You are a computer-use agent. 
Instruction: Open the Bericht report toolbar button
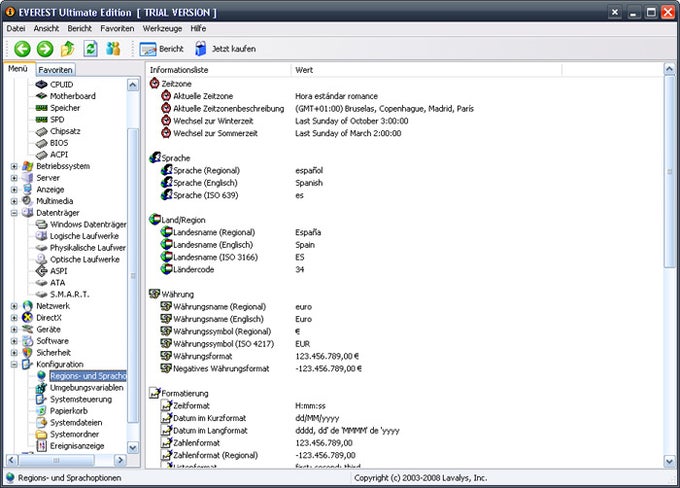[x=161, y=49]
